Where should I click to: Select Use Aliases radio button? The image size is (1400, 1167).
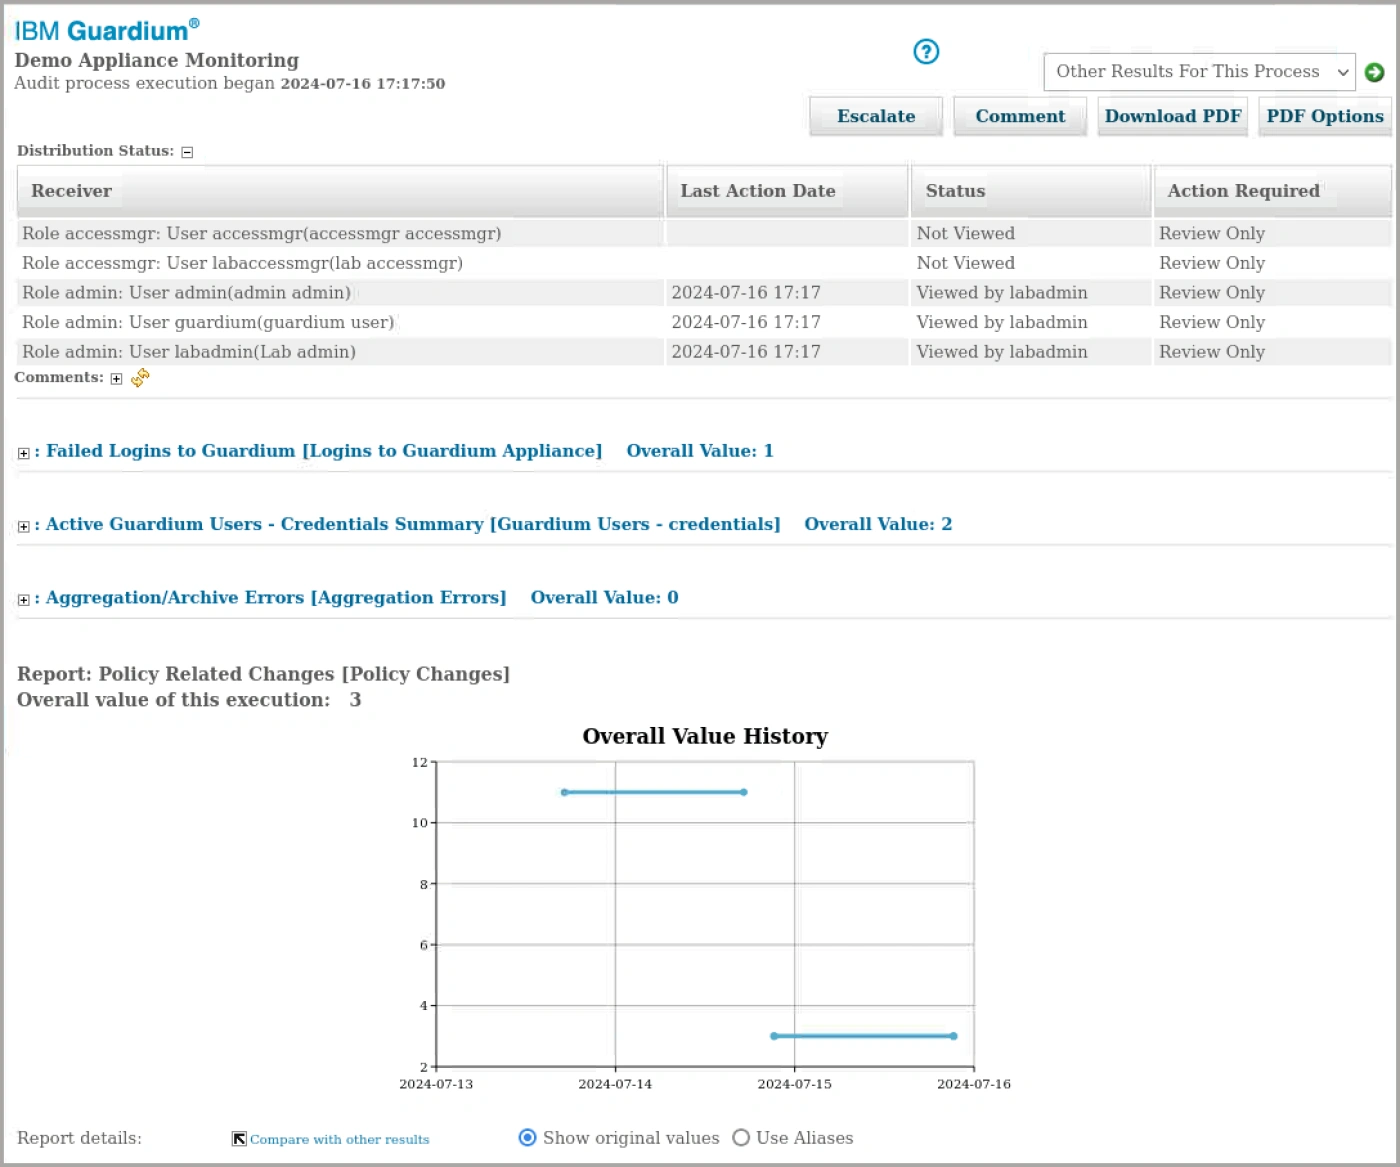tap(741, 1138)
